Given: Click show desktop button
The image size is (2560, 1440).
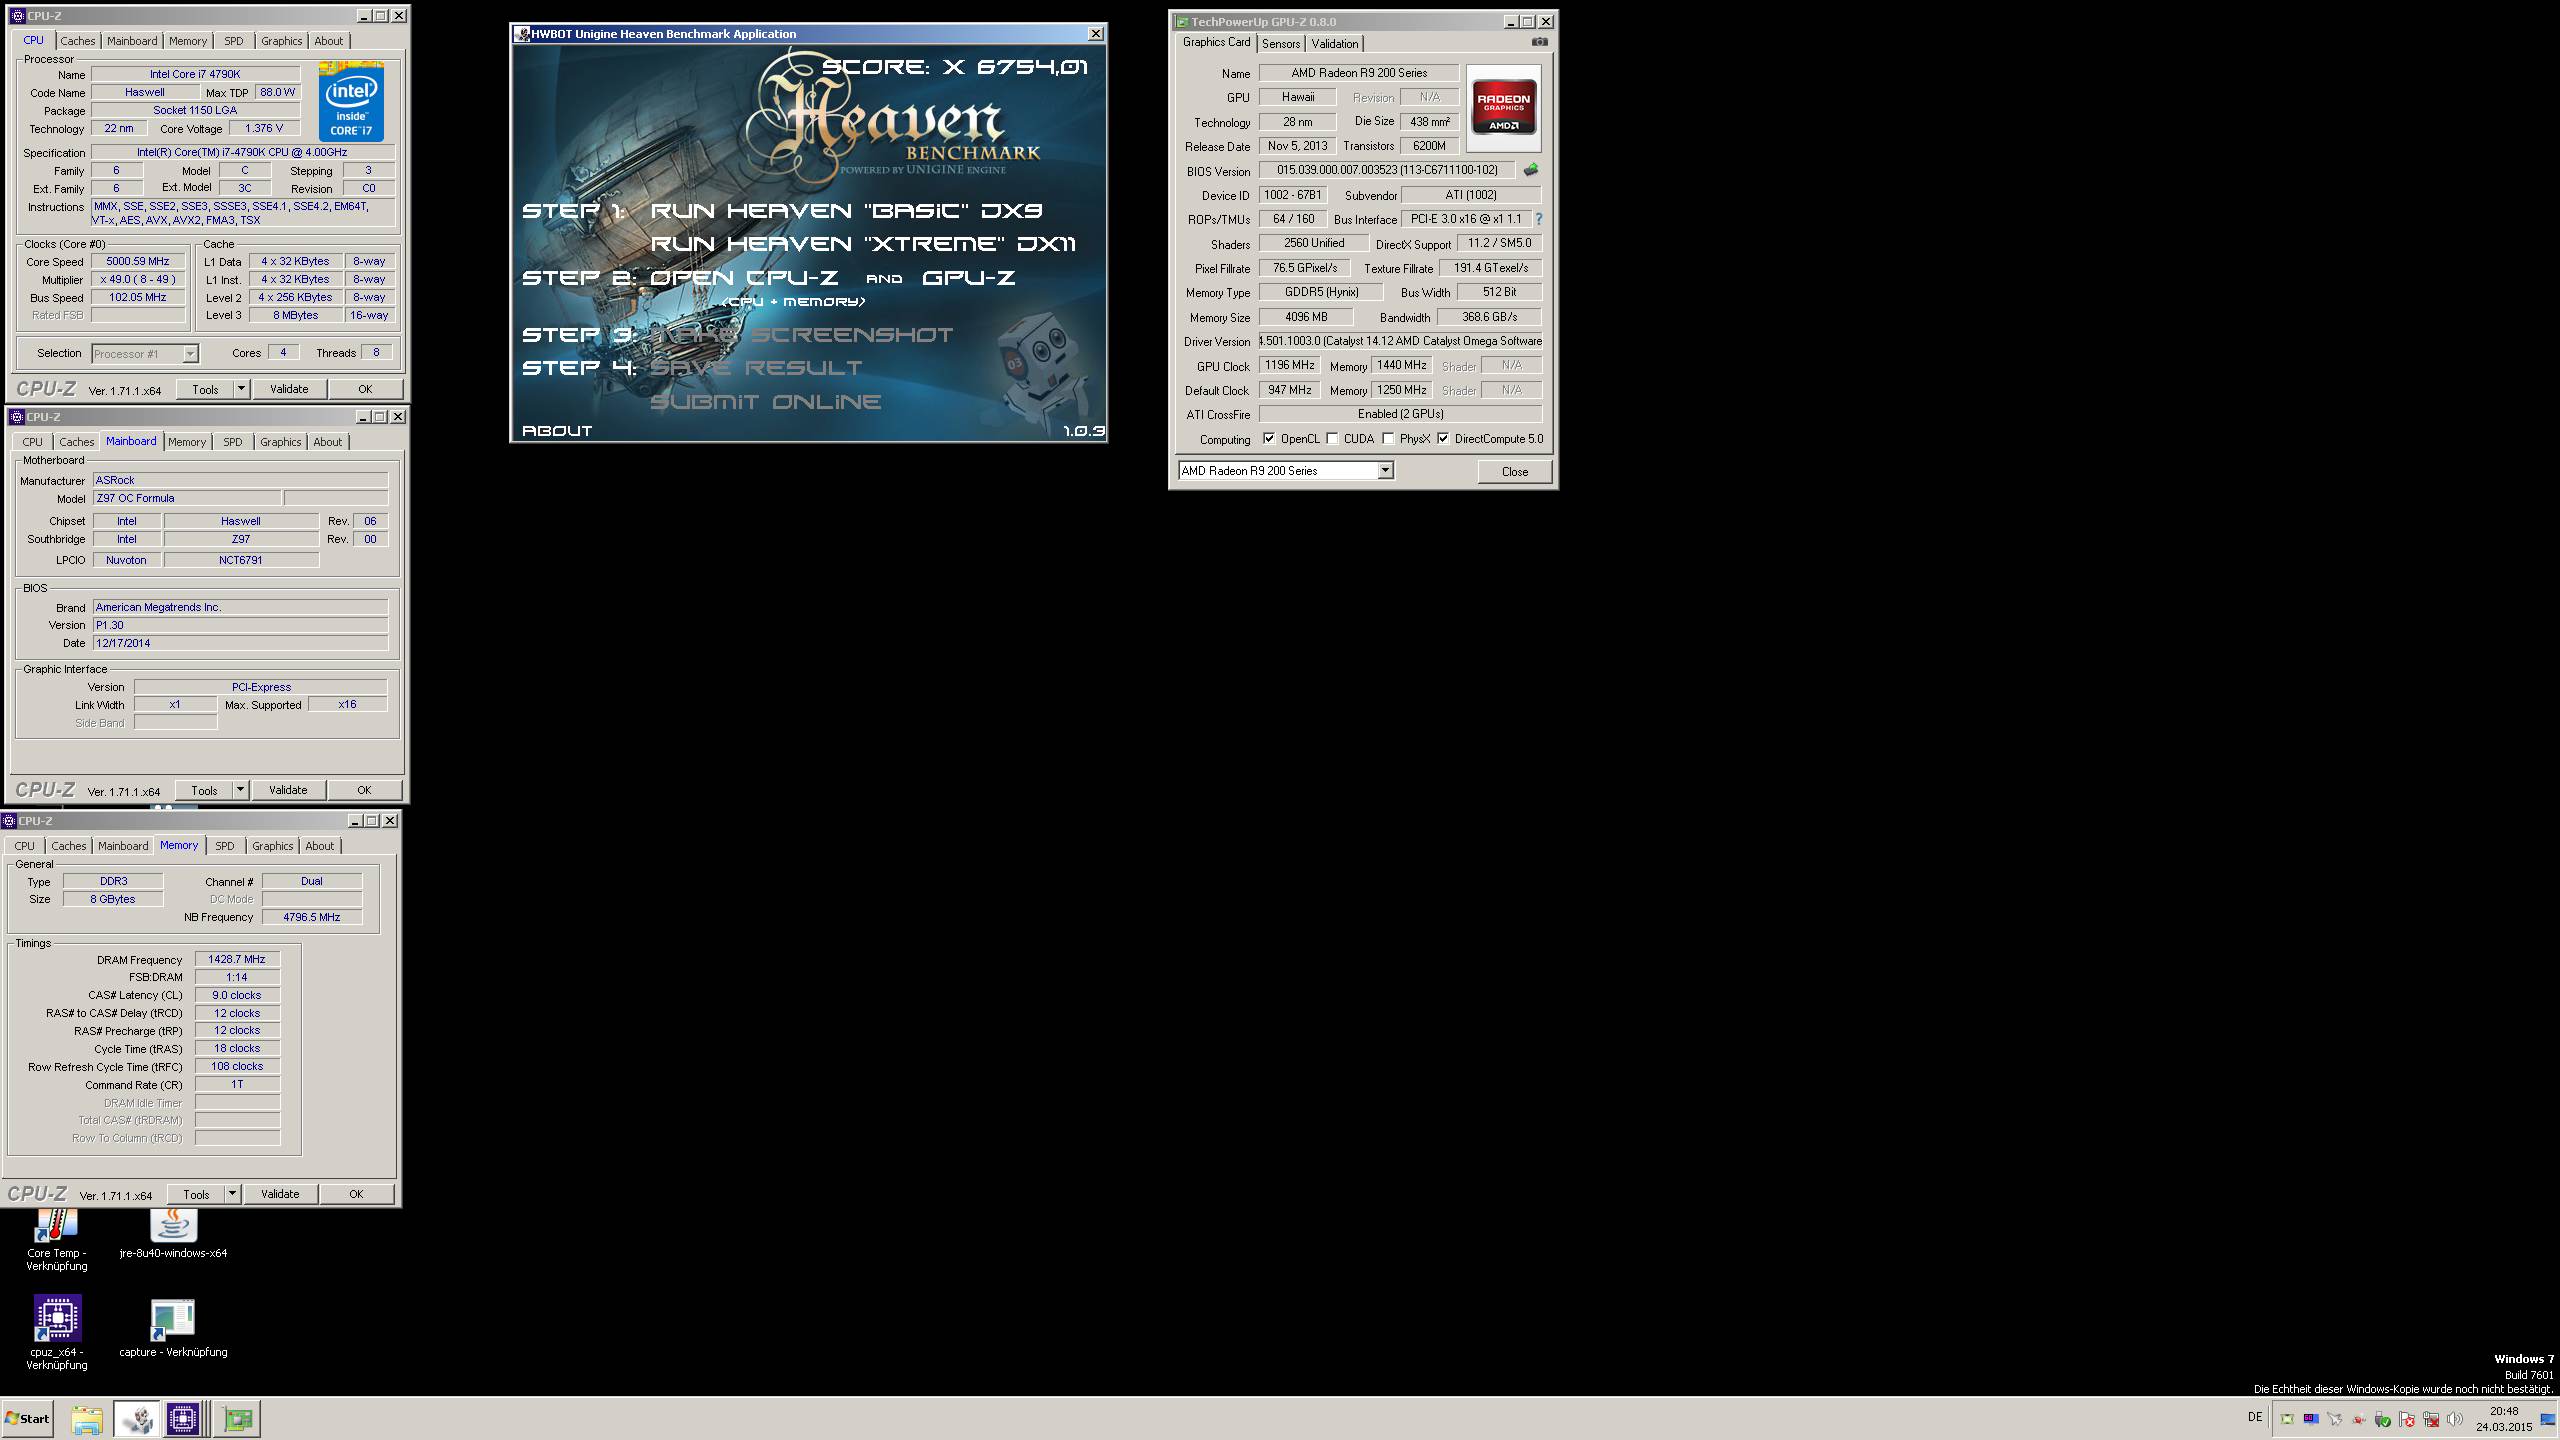Looking at the screenshot, I should click(x=2548, y=1419).
